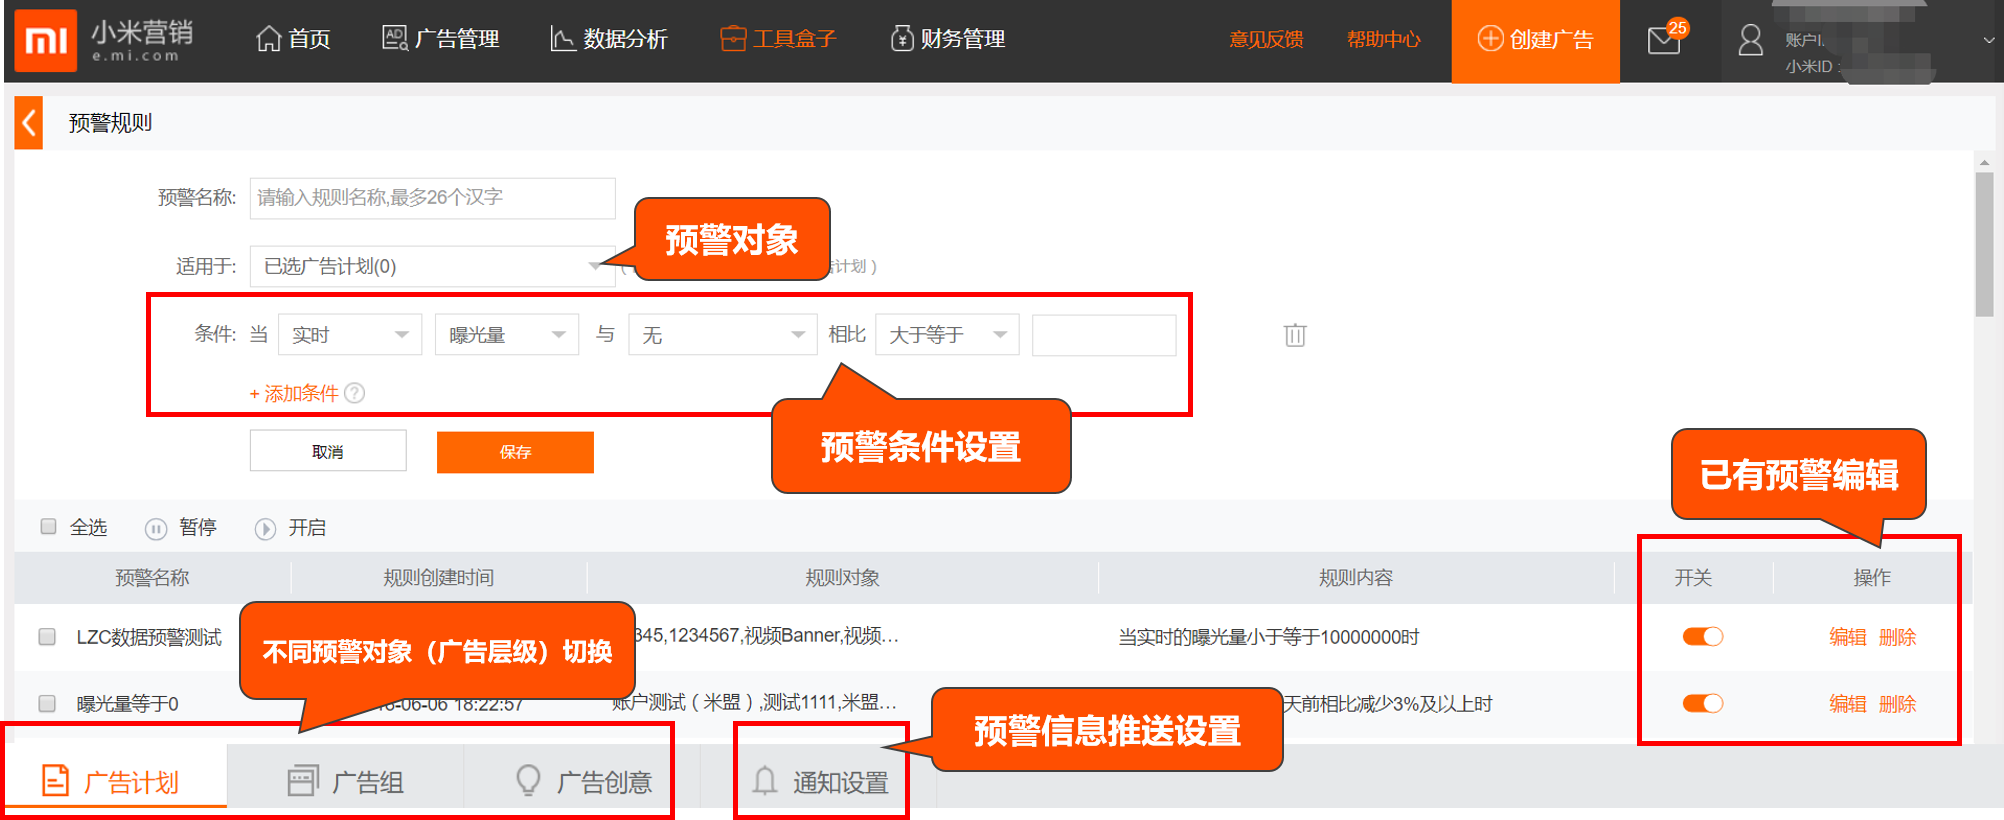The width and height of the screenshot is (2004, 820).
Task: Click the 通知设置 bell icon
Action: click(x=765, y=780)
